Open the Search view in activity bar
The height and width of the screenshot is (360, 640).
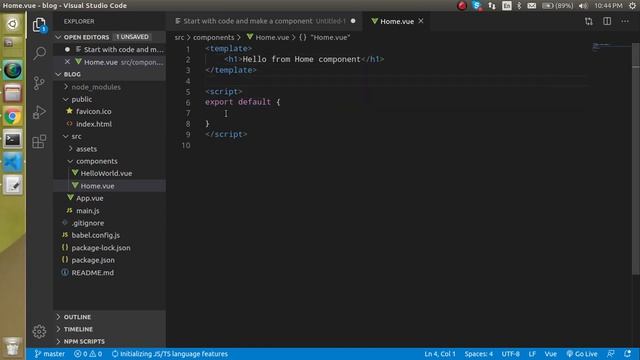[39, 53]
